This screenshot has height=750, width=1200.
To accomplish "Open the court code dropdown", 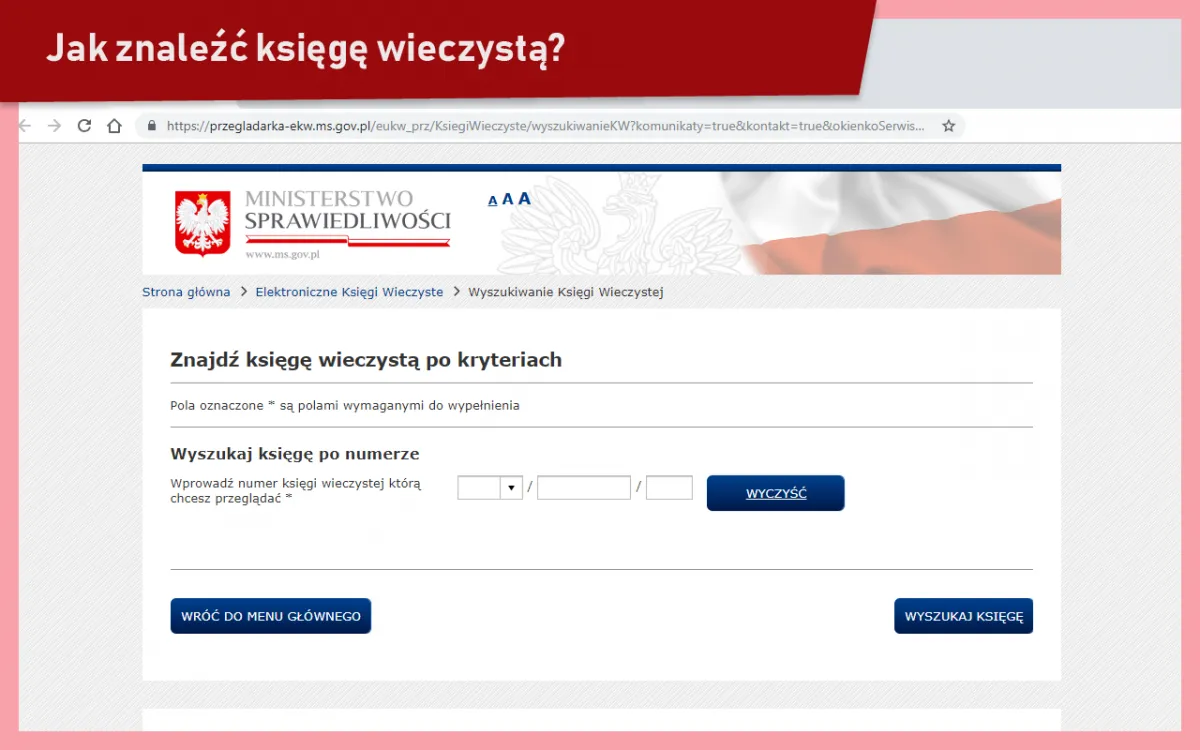I will click(512, 487).
